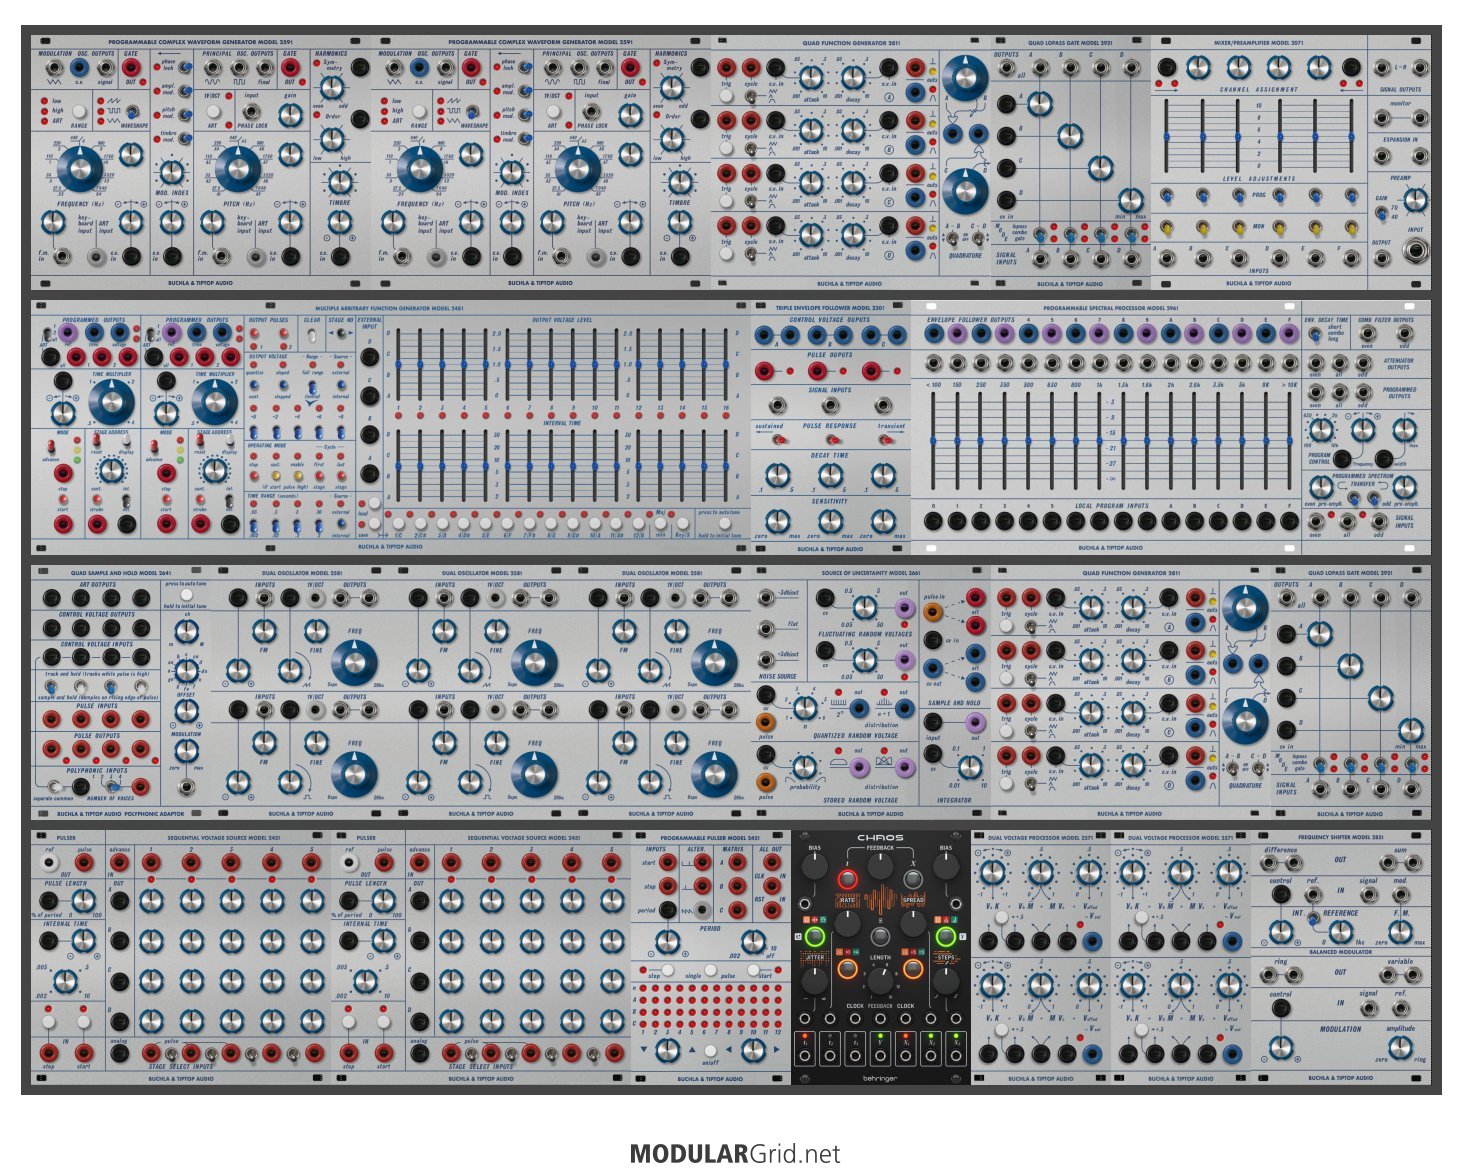Click the PREAMP GAIN knob on mixer
This screenshot has height=1175, width=1472.
point(1415,200)
